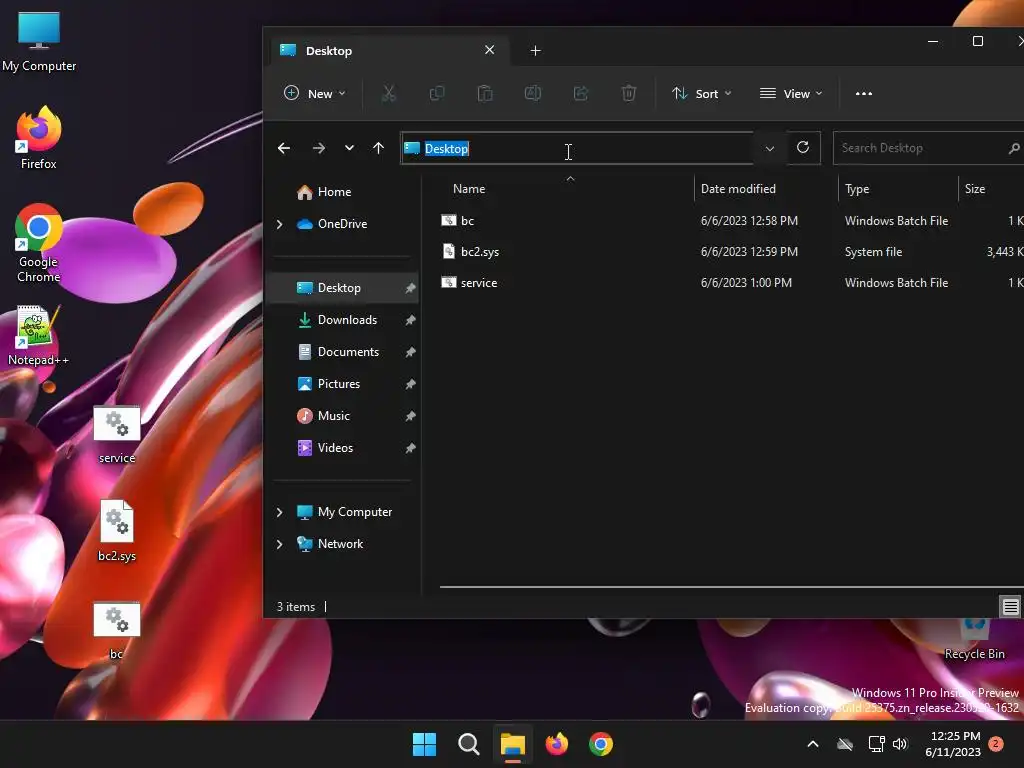Open the clock and date in taskbar
The image size is (1024, 768).
point(953,744)
